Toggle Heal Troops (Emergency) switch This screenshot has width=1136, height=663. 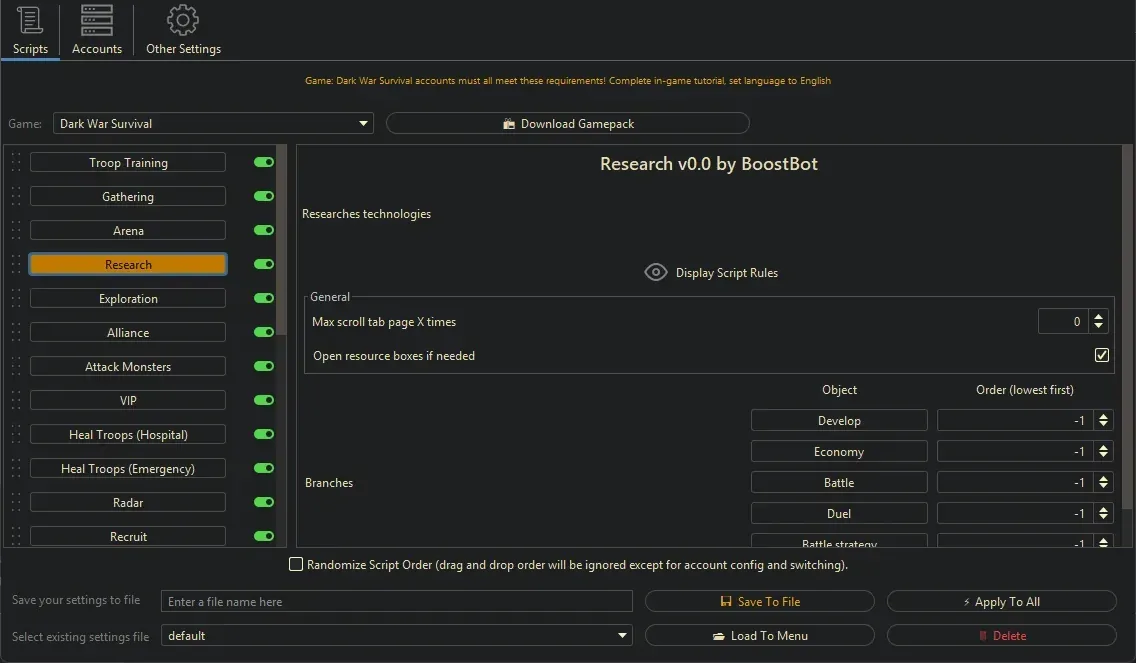pos(264,469)
